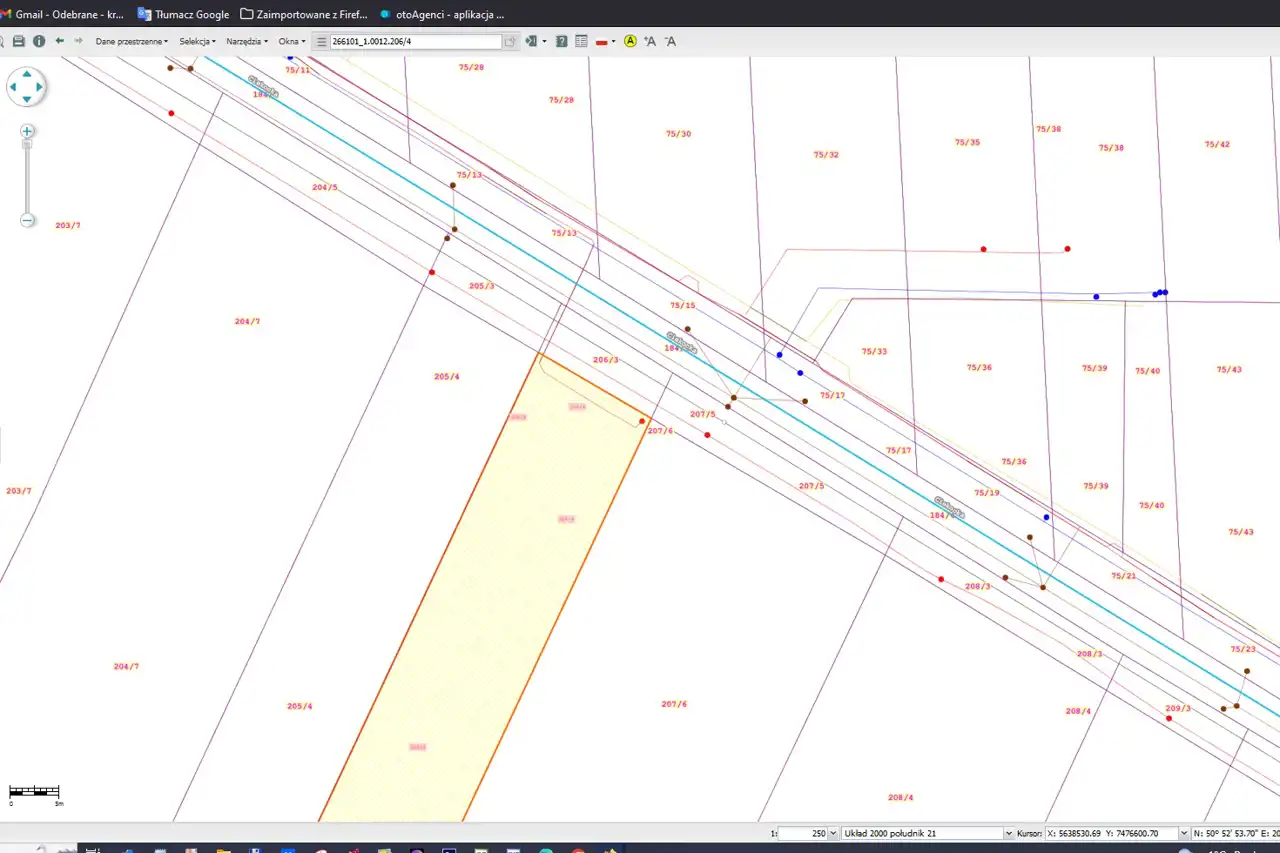Click the zoom level slider handle

[28, 145]
